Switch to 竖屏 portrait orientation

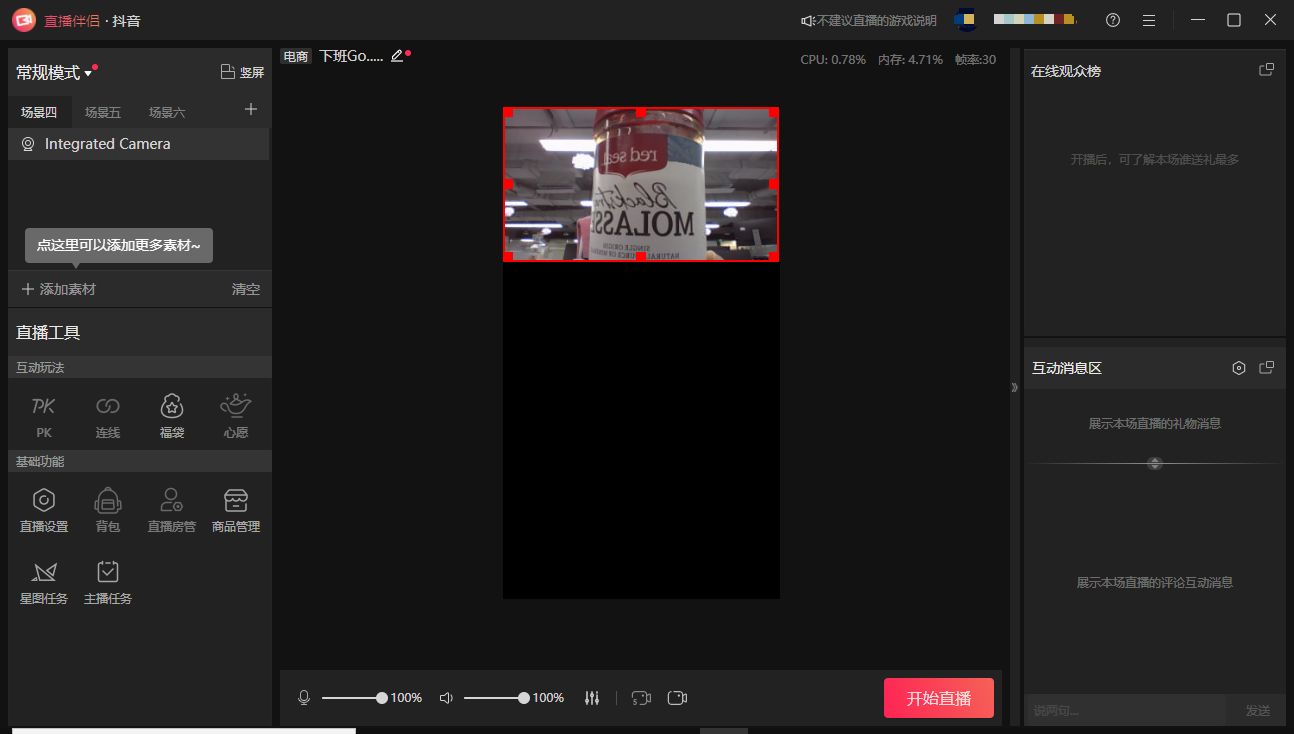[242, 72]
